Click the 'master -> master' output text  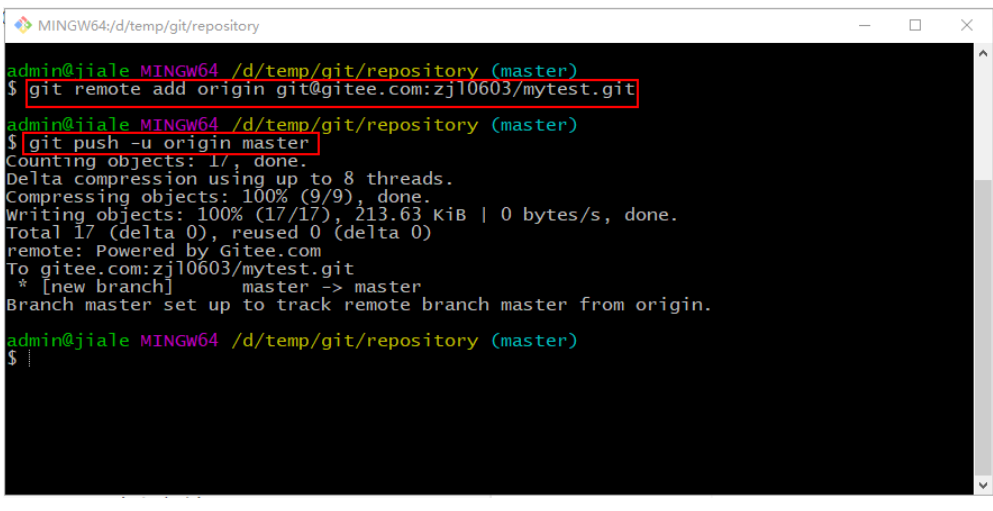pos(332,287)
